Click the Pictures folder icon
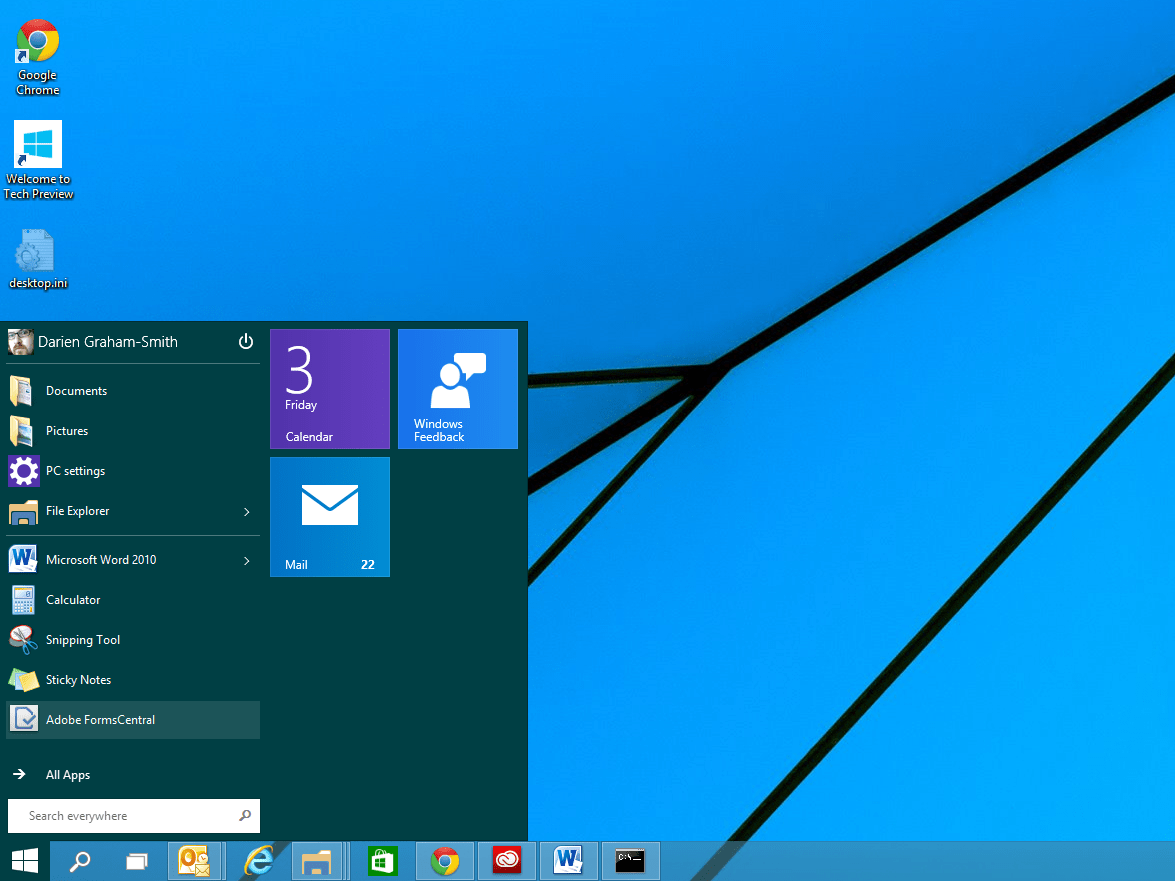 (x=22, y=431)
